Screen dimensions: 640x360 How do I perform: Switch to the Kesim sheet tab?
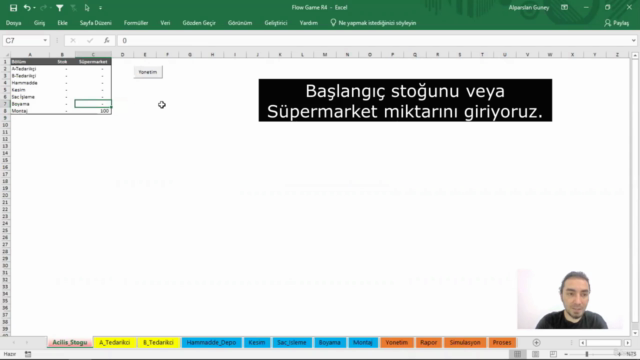point(257,342)
